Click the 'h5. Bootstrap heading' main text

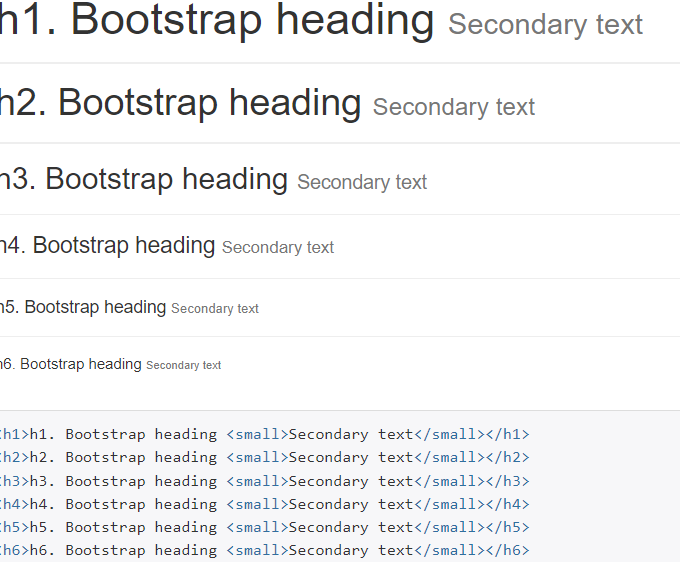click(x=83, y=307)
